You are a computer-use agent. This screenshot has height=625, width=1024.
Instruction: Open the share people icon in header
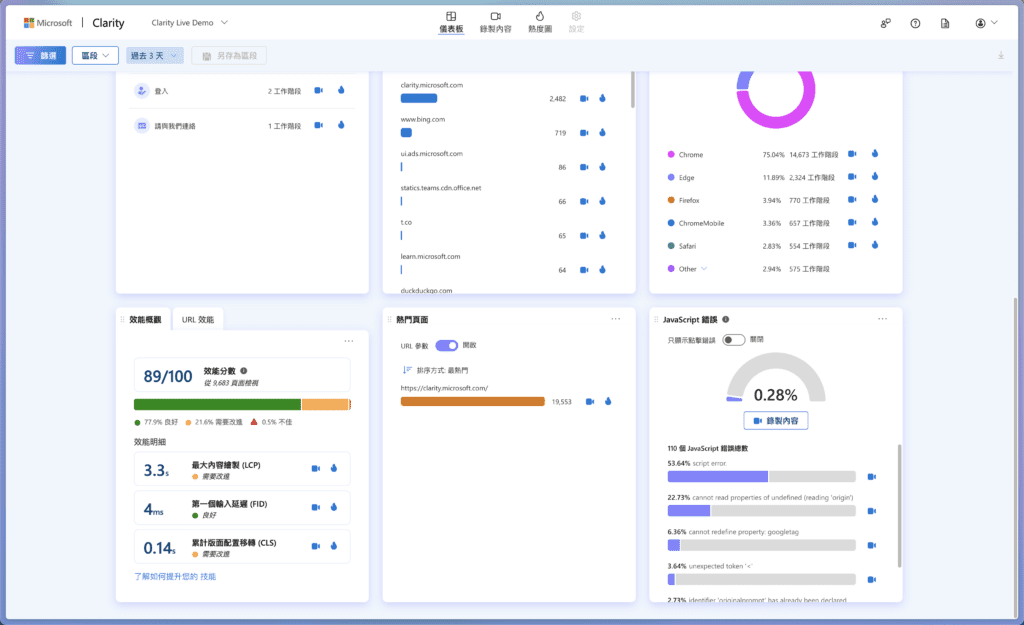click(885, 23)
